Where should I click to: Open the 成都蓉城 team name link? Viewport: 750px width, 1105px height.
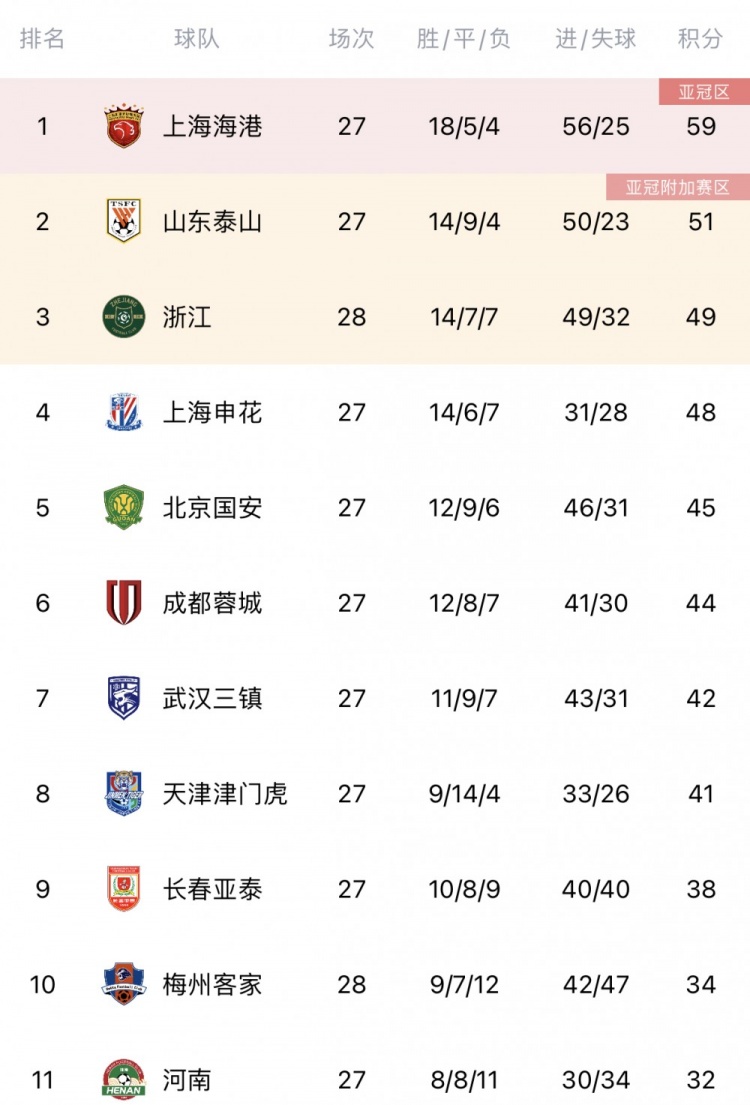(x=213, y=603)
